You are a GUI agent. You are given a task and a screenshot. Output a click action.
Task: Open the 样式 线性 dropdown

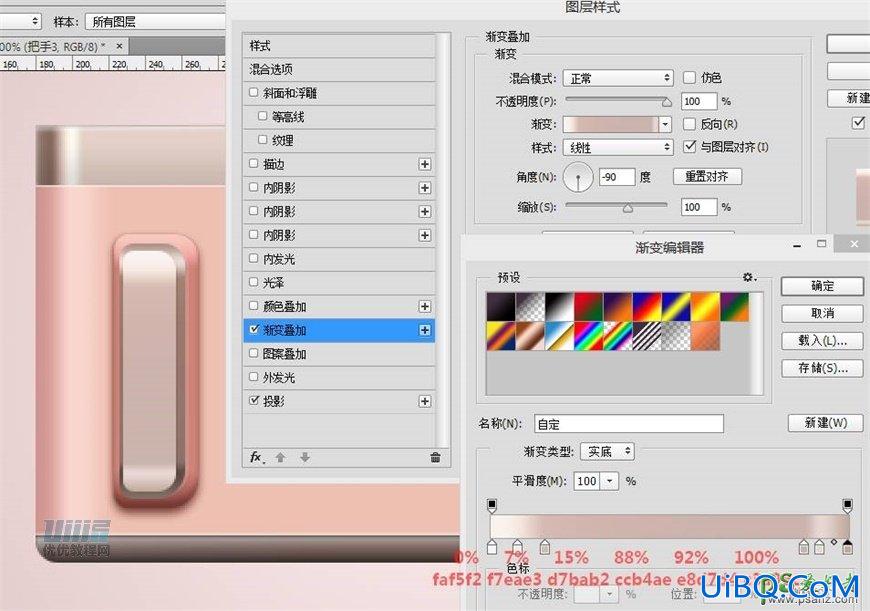[618, 148]
